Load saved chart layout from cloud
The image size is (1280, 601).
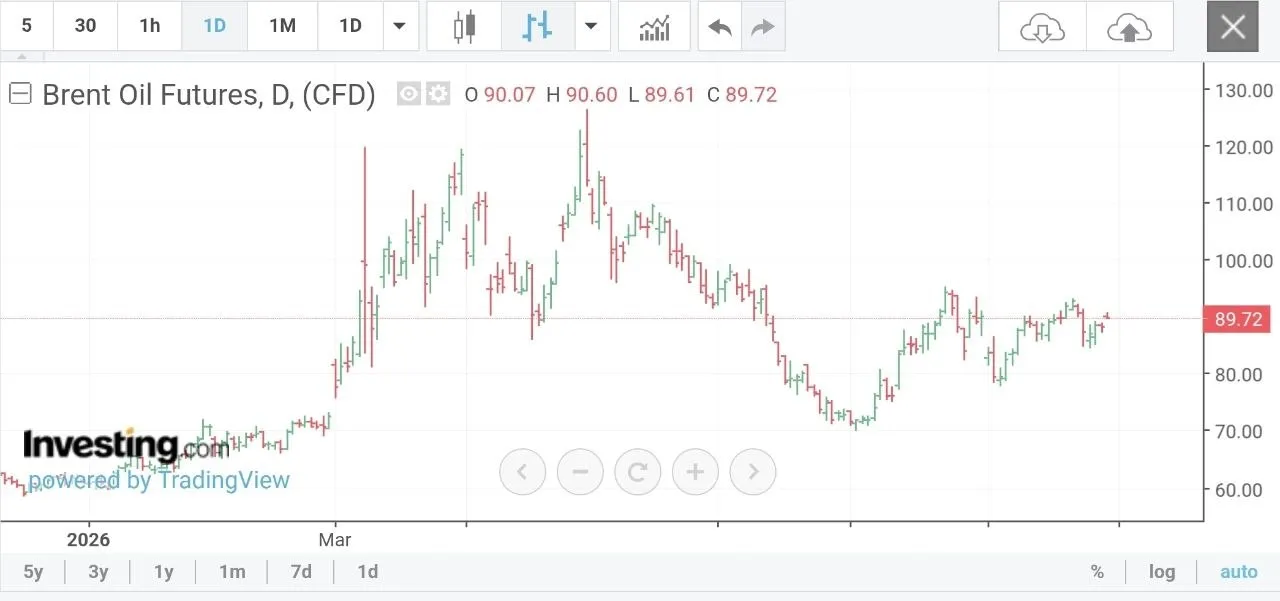click(x=1042, y=28)
